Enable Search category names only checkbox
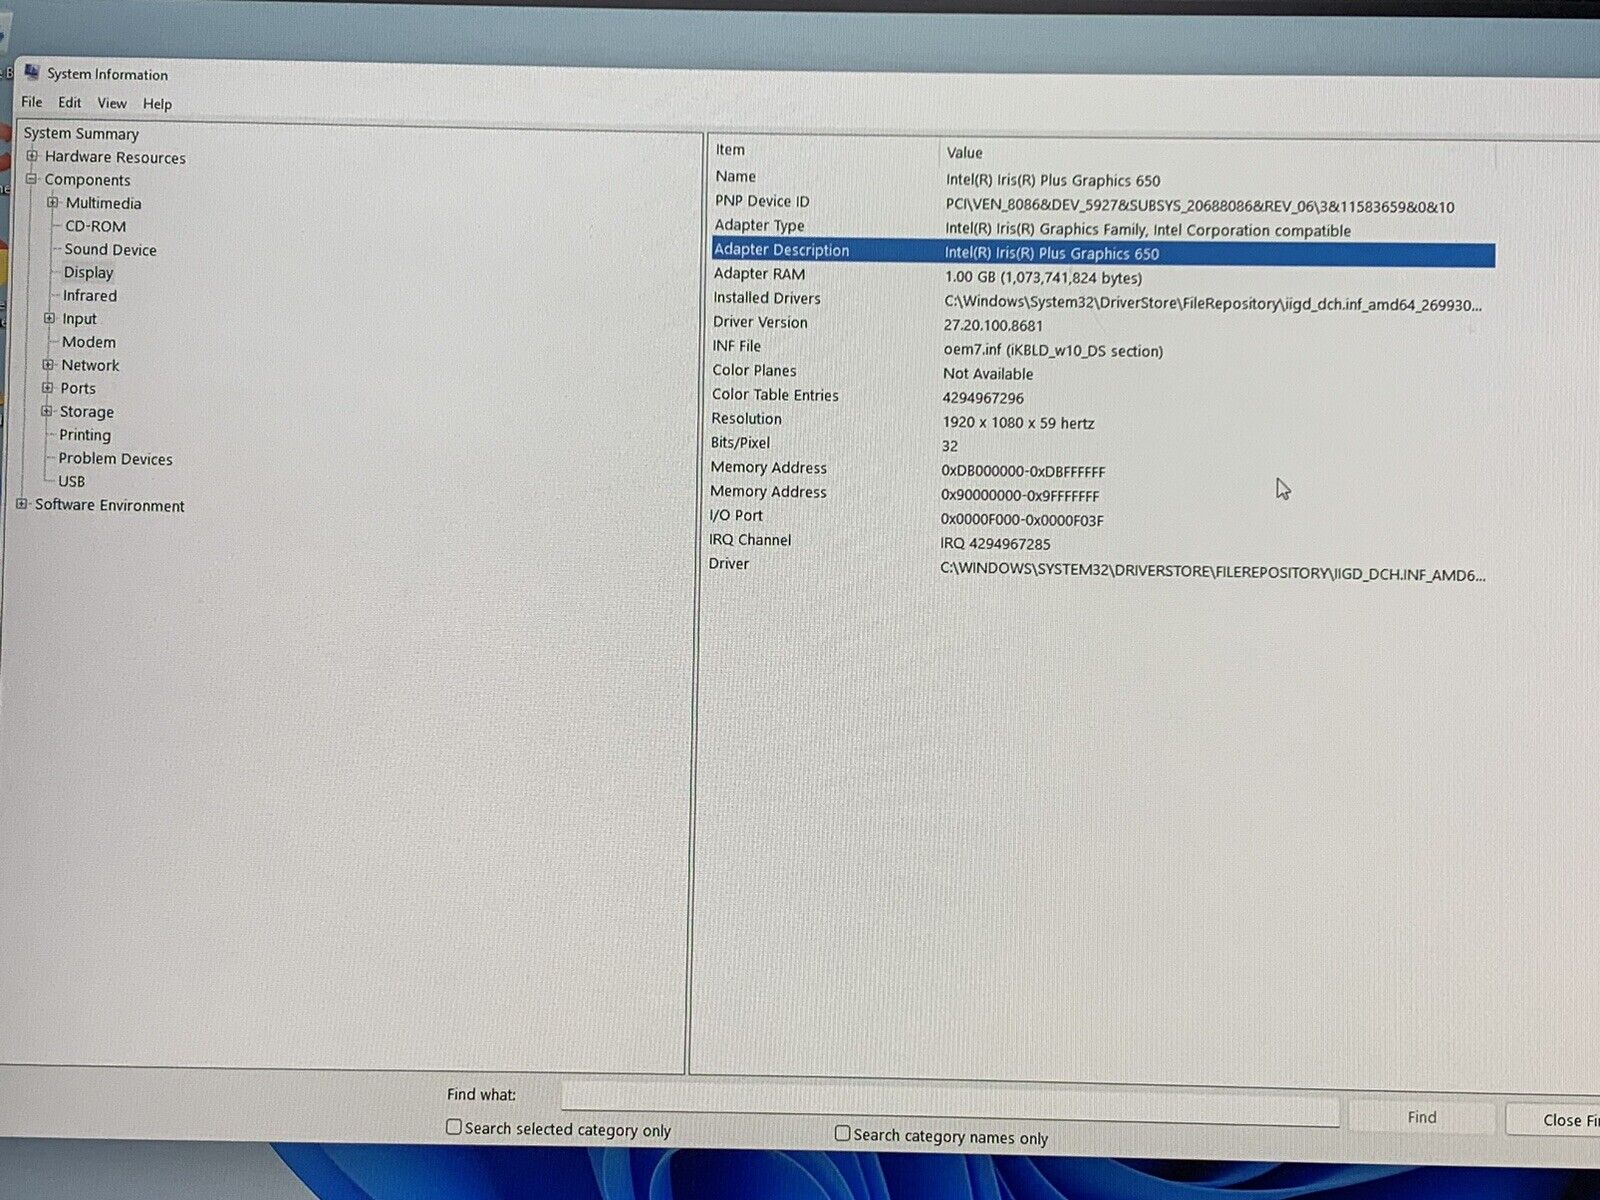This screenshot has width=1600, height=1200. click(842, 1133)
